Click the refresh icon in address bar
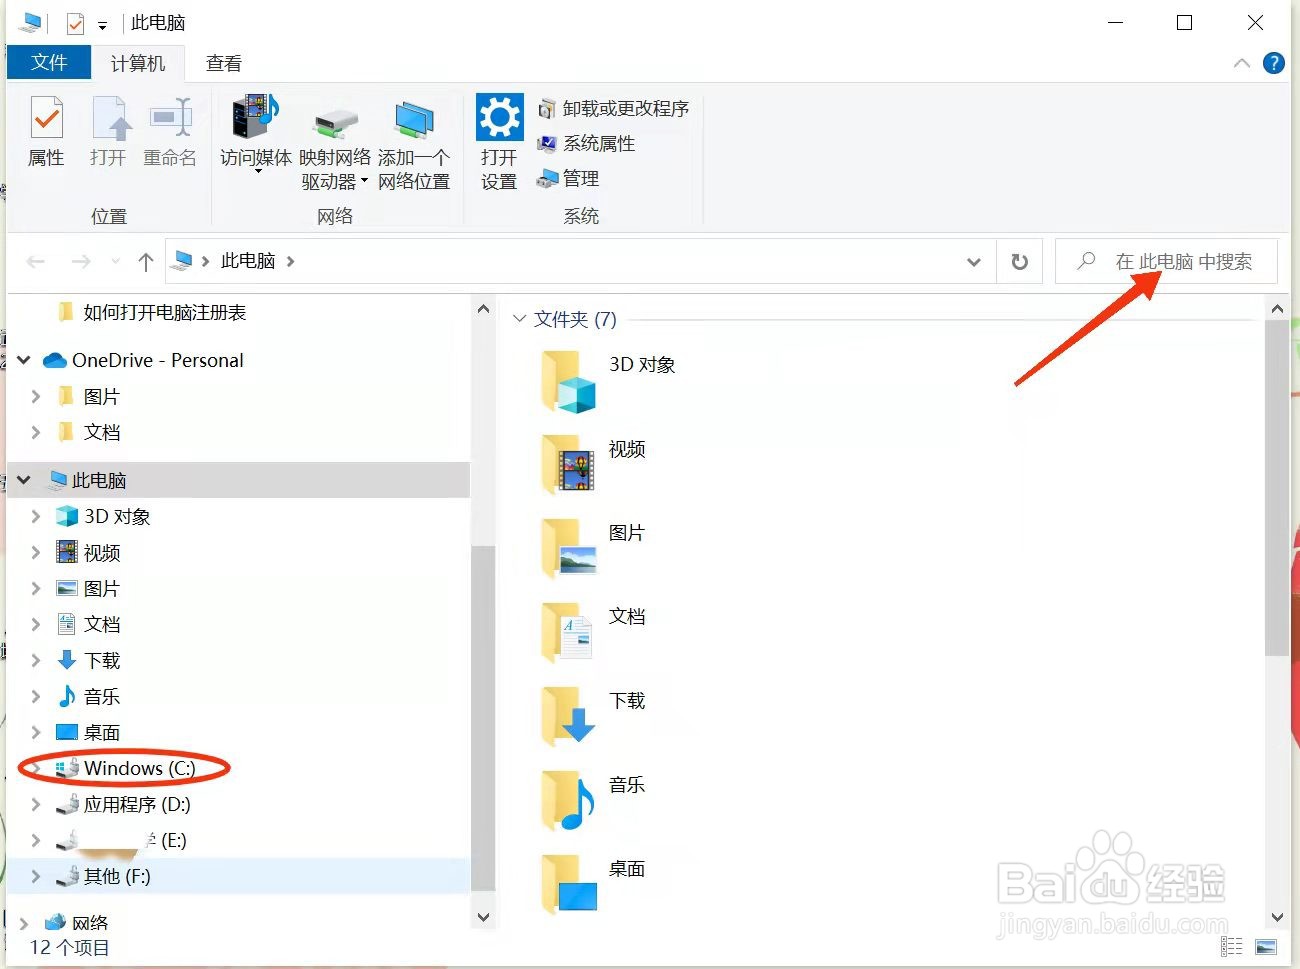1300x969 pixels. (1019, 261)
